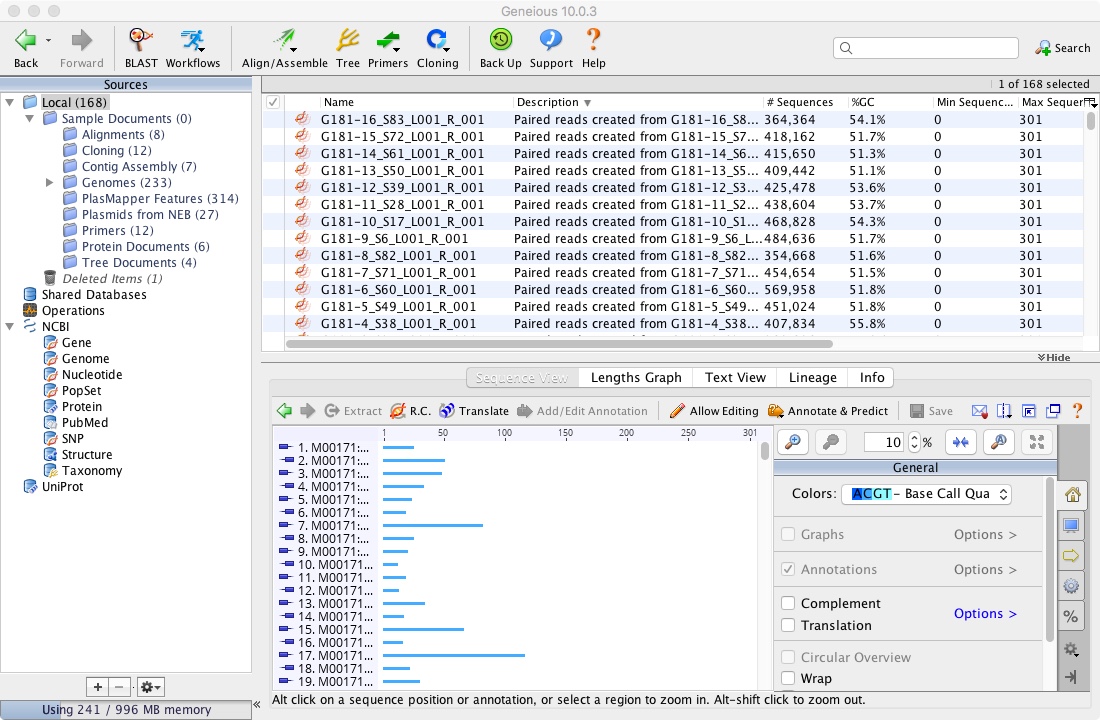
Task: Toggle the Wrap checkbox
Action: click(x=788, y=679)
